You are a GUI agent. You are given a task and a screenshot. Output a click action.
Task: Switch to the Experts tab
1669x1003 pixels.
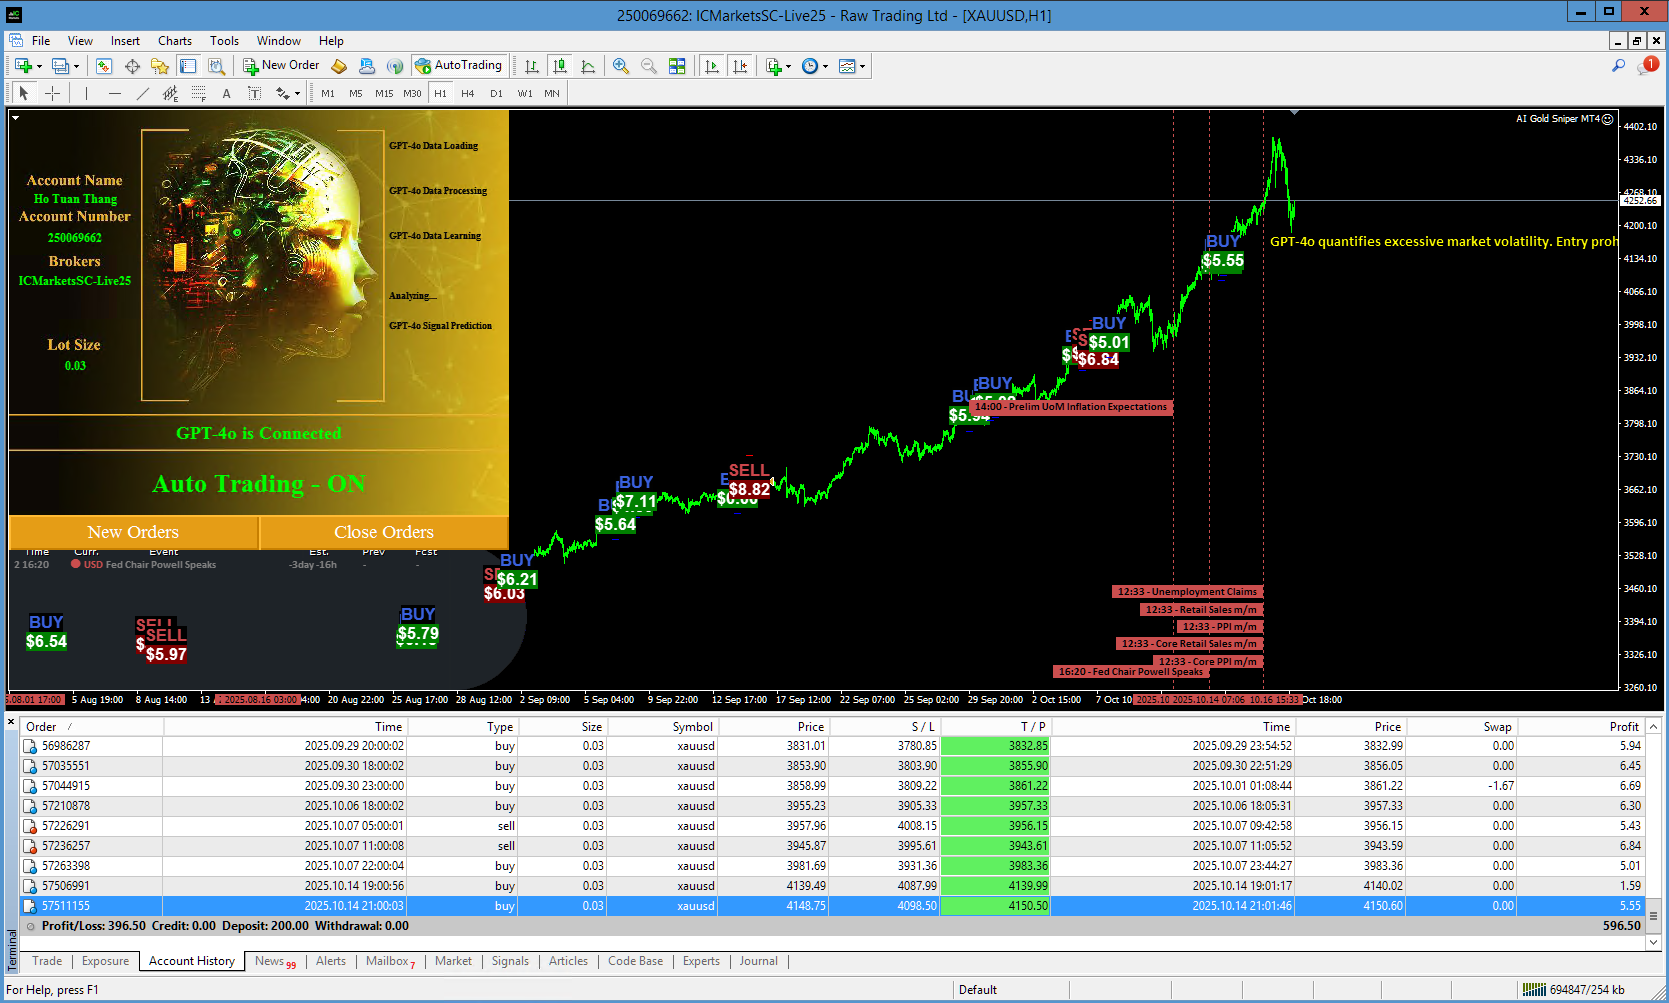point(701,961)
